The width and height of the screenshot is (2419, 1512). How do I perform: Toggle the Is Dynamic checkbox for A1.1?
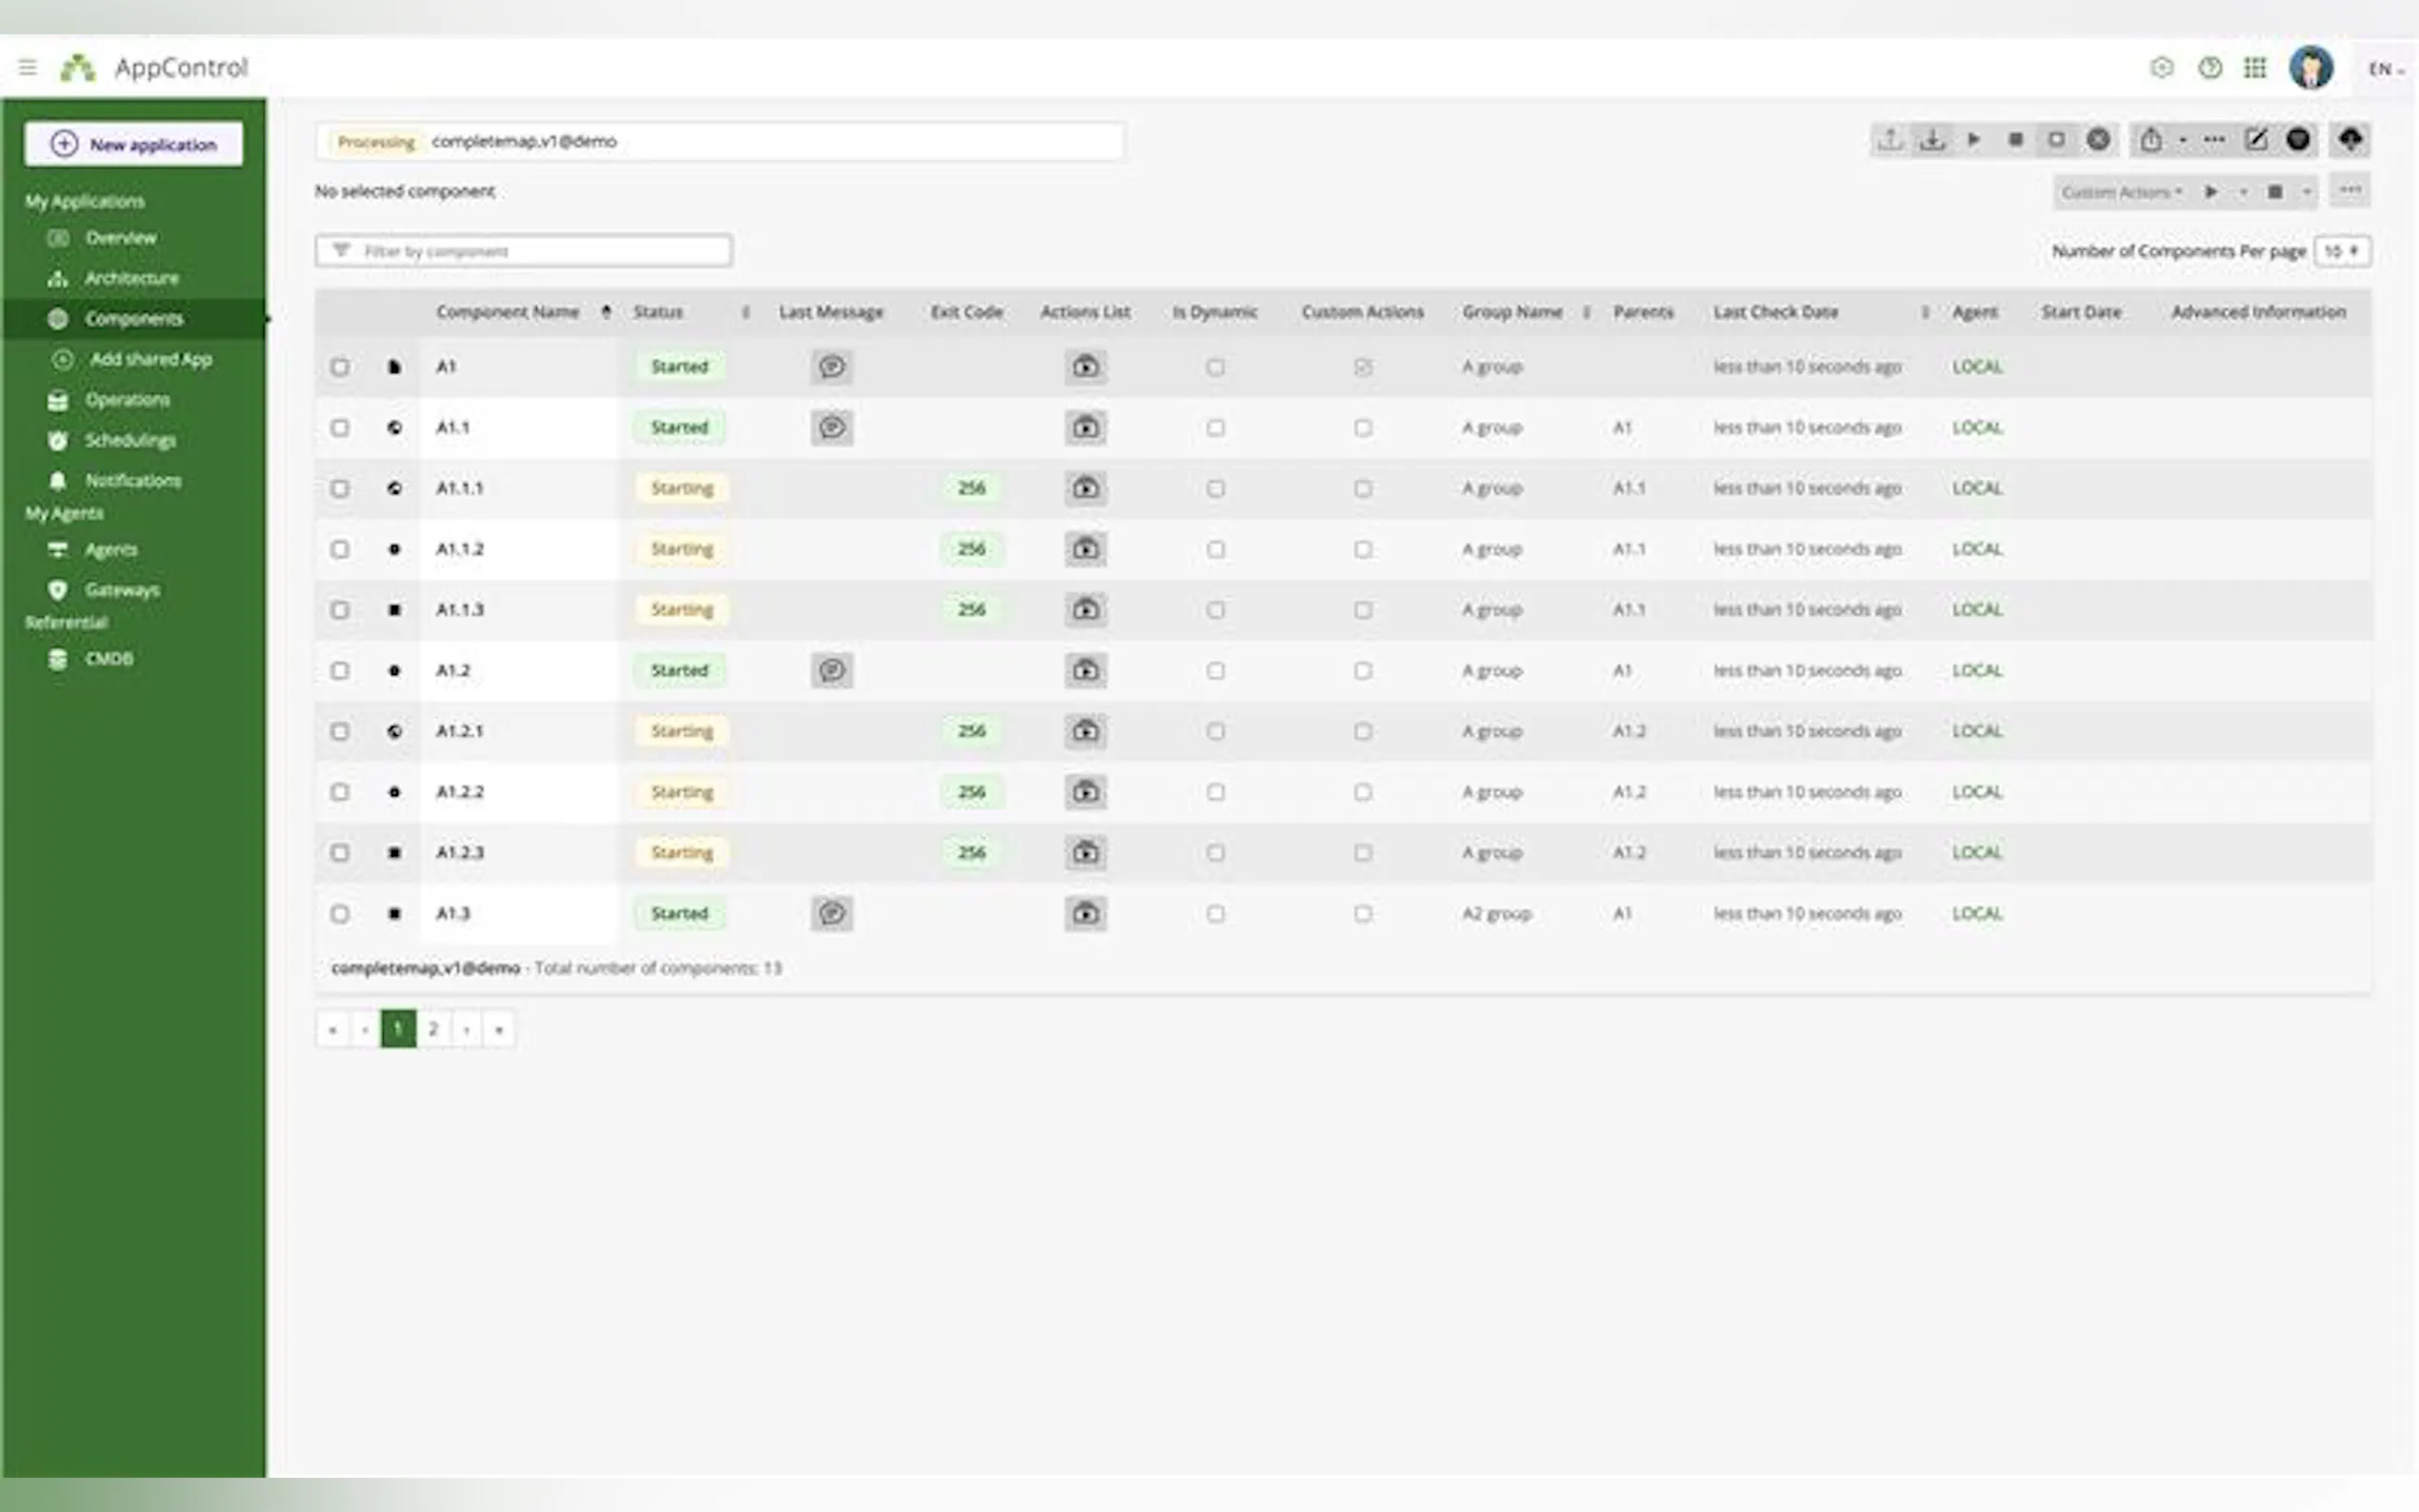point(1215,428)
